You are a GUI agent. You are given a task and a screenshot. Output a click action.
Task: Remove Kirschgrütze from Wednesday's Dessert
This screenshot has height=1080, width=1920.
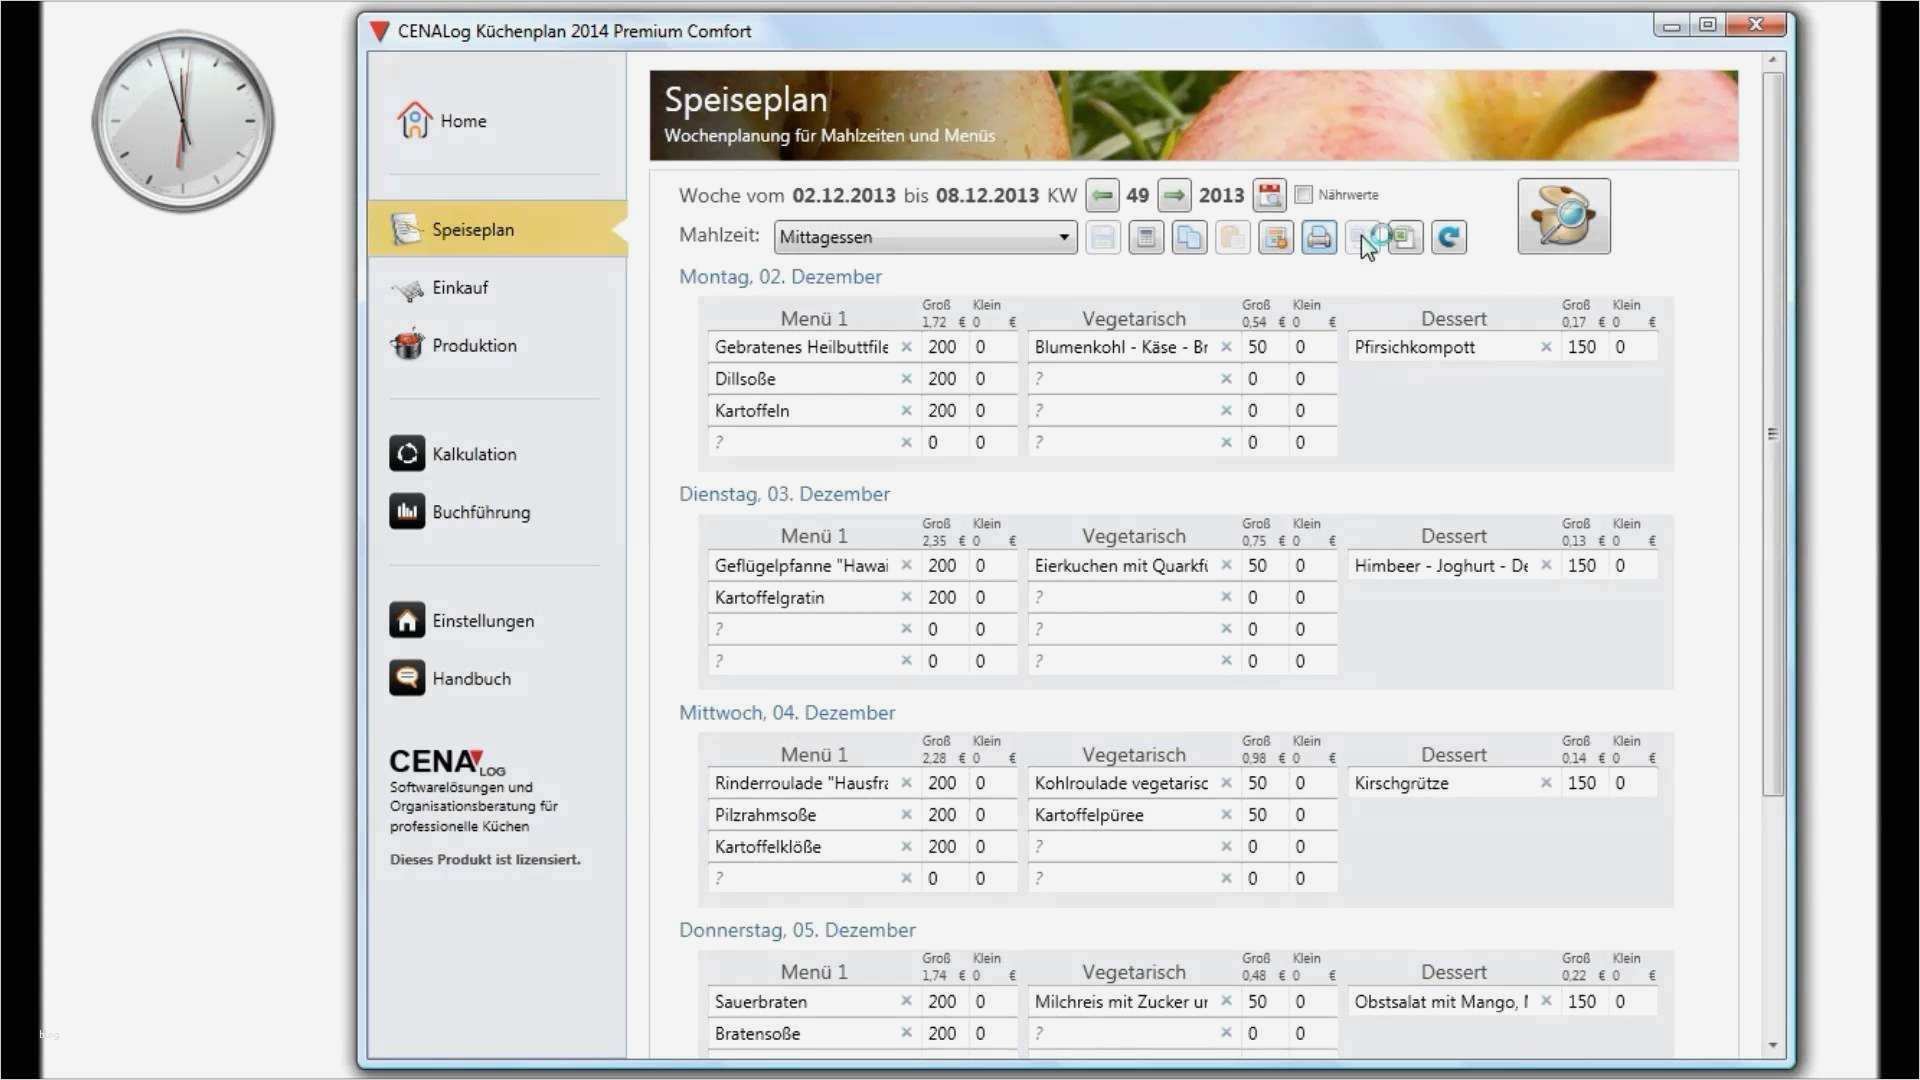(x=1546, y=783)
